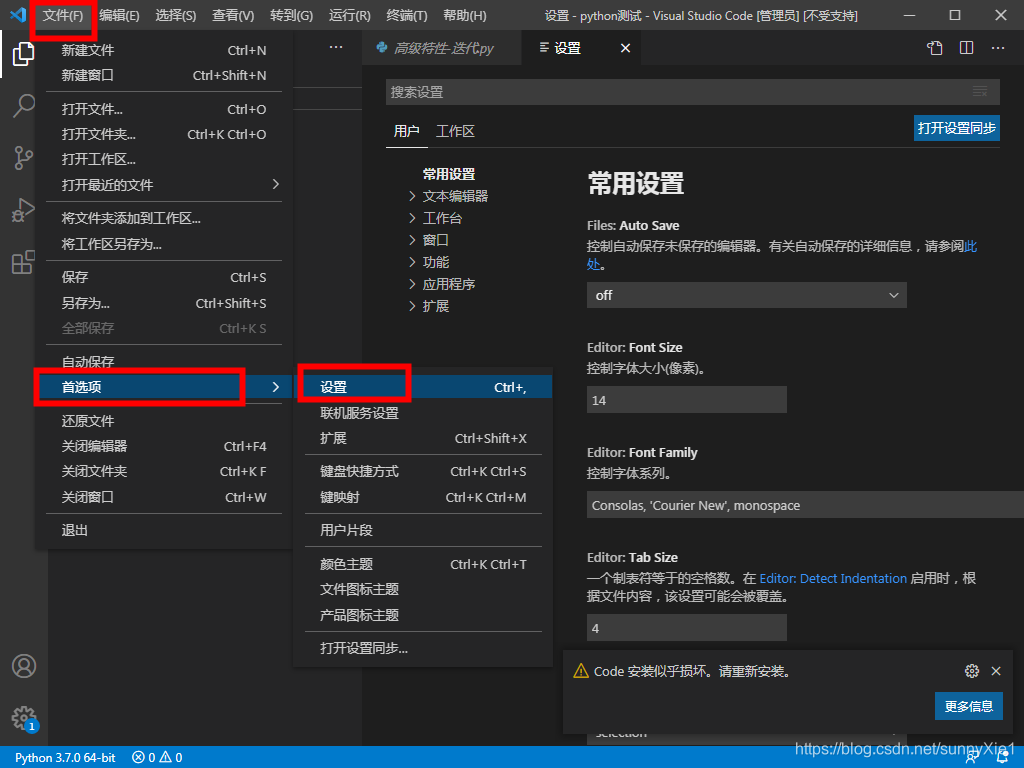Image resolution: width=1024 pixels, height=768 pixels.
Task: Follow the Editor: Detect Indentation link
Action: [x=833, y=578]
